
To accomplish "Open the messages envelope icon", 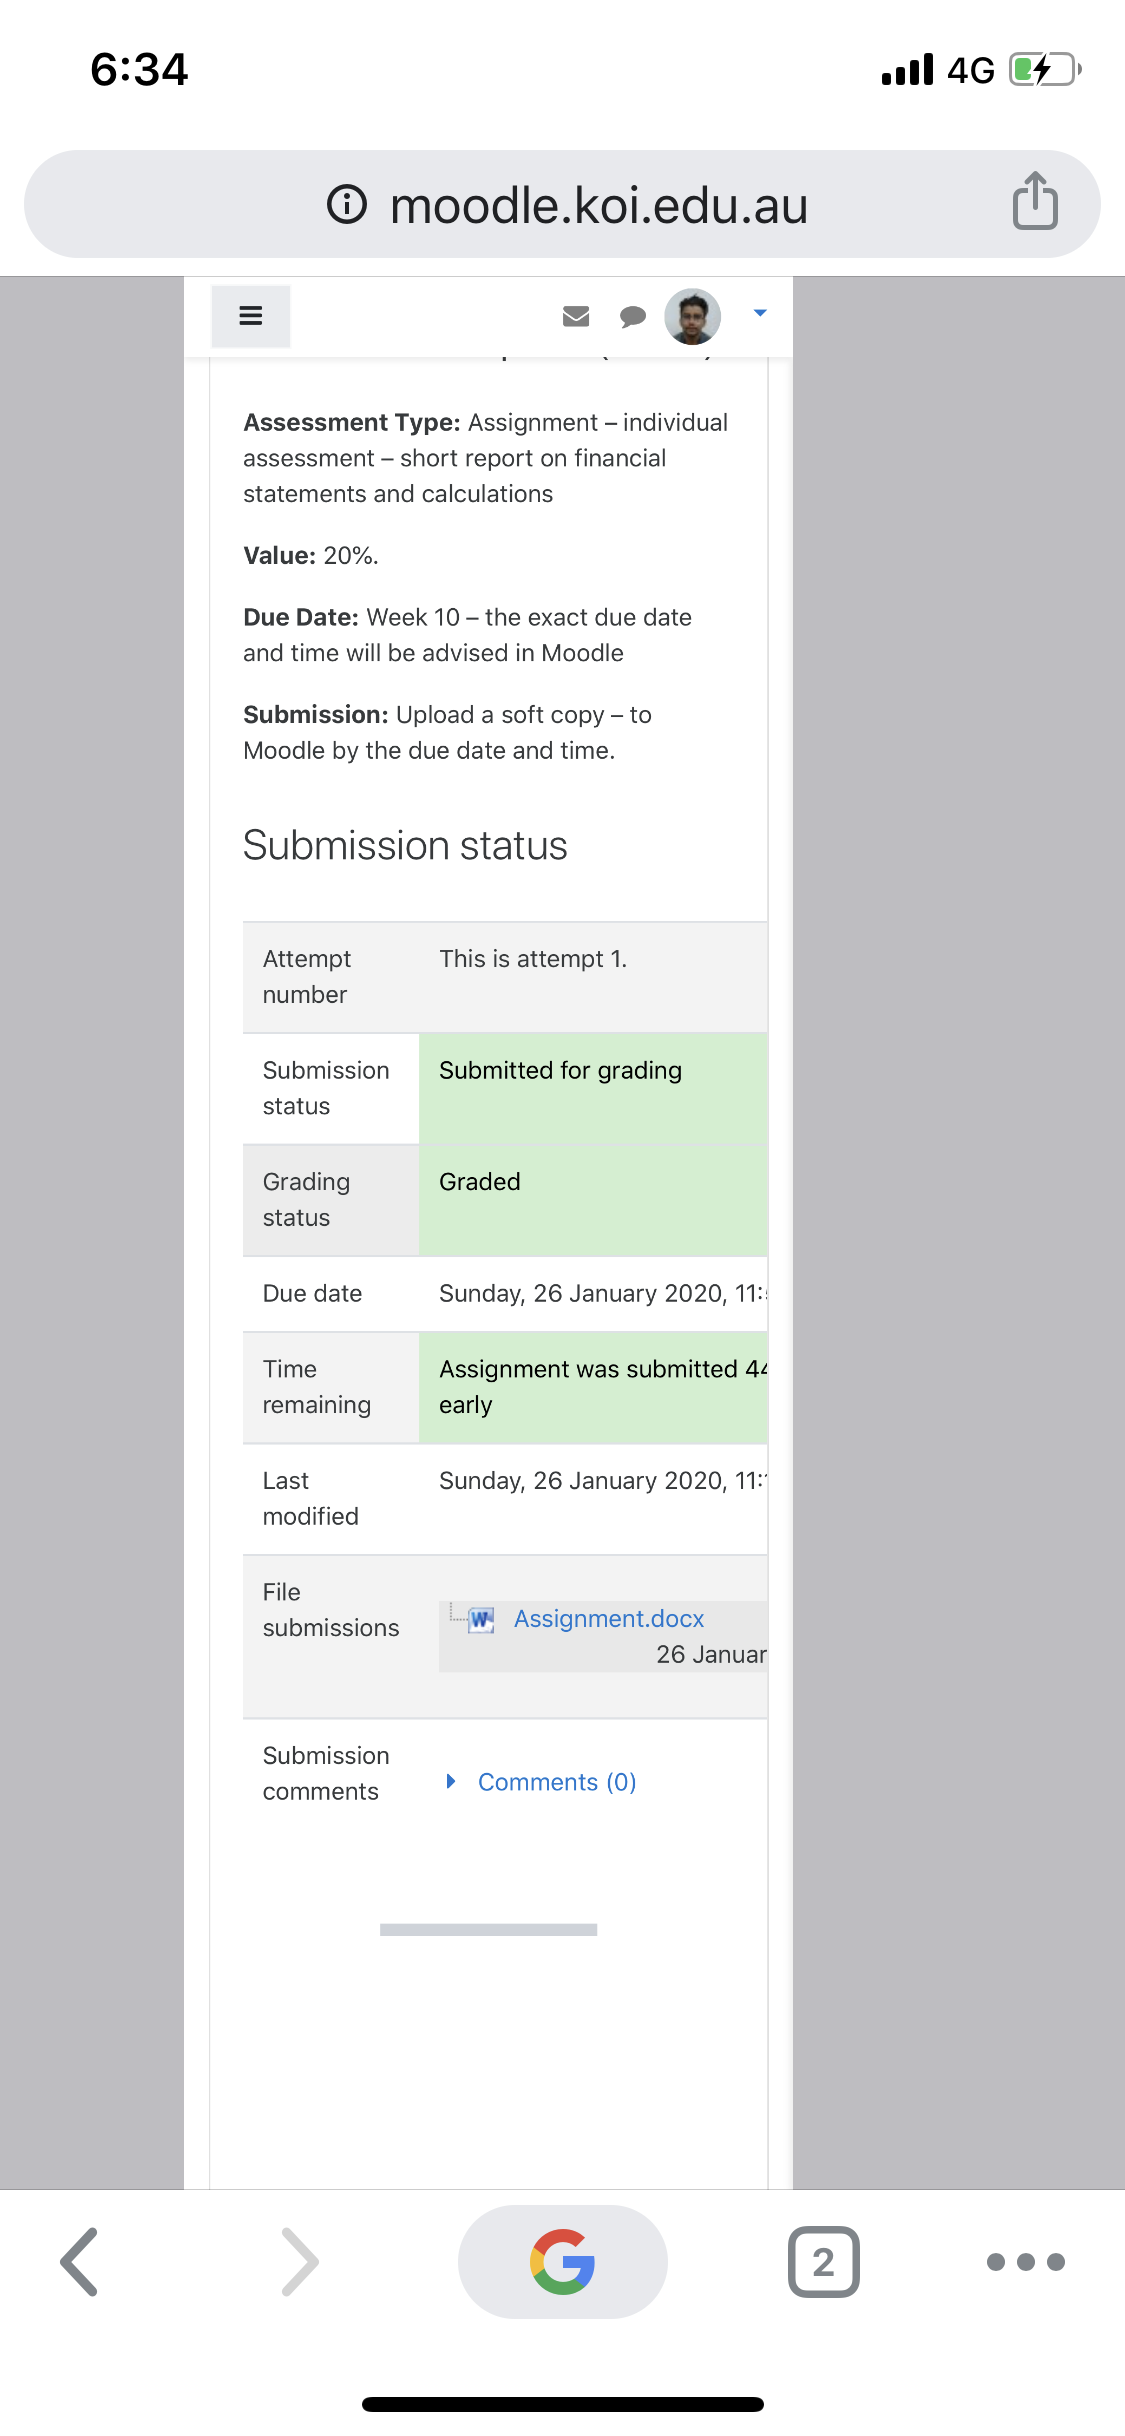I will 576,316.
